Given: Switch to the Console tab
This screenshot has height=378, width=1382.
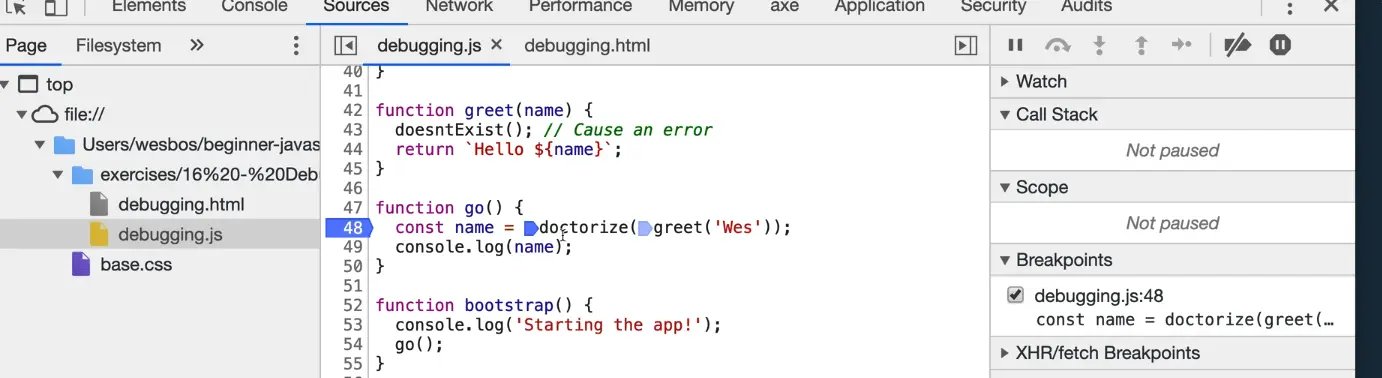Looking at the screenshot, I should point(255,6).
